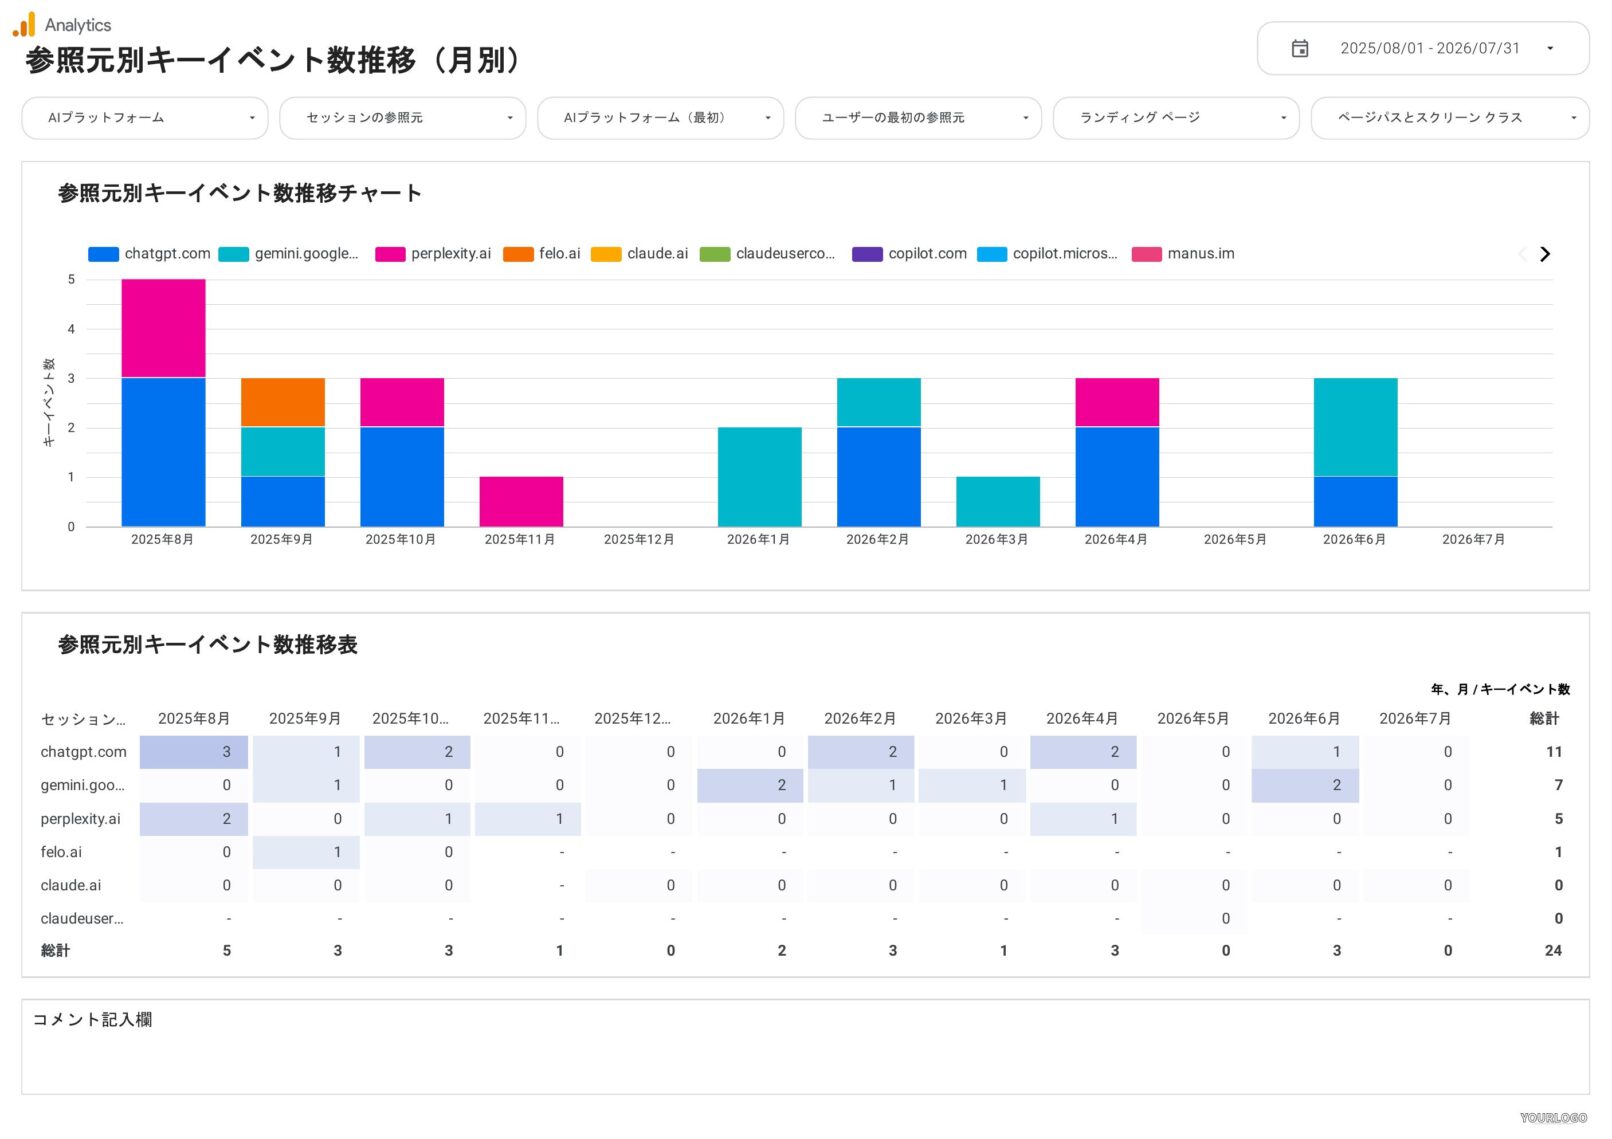The width and height of the screenshot is (1612, 1139).
Task: Click the gemini.google legend color swatch
Action: (x=233, y=254)
